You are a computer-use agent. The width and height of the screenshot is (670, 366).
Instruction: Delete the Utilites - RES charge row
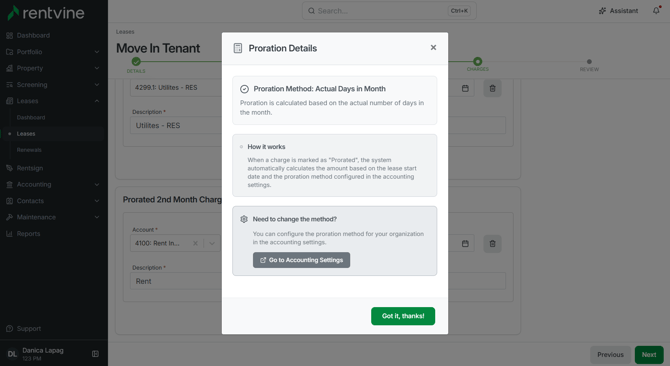492,88
